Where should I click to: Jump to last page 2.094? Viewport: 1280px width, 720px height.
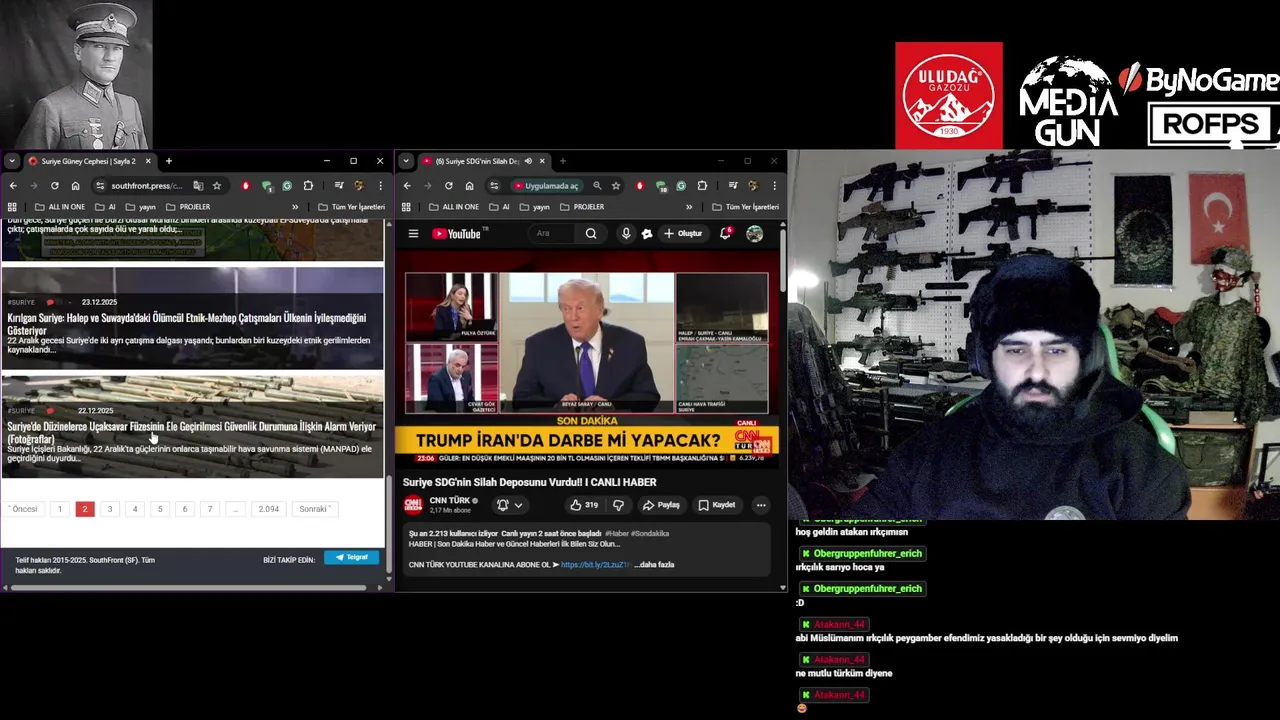point(269,509)
